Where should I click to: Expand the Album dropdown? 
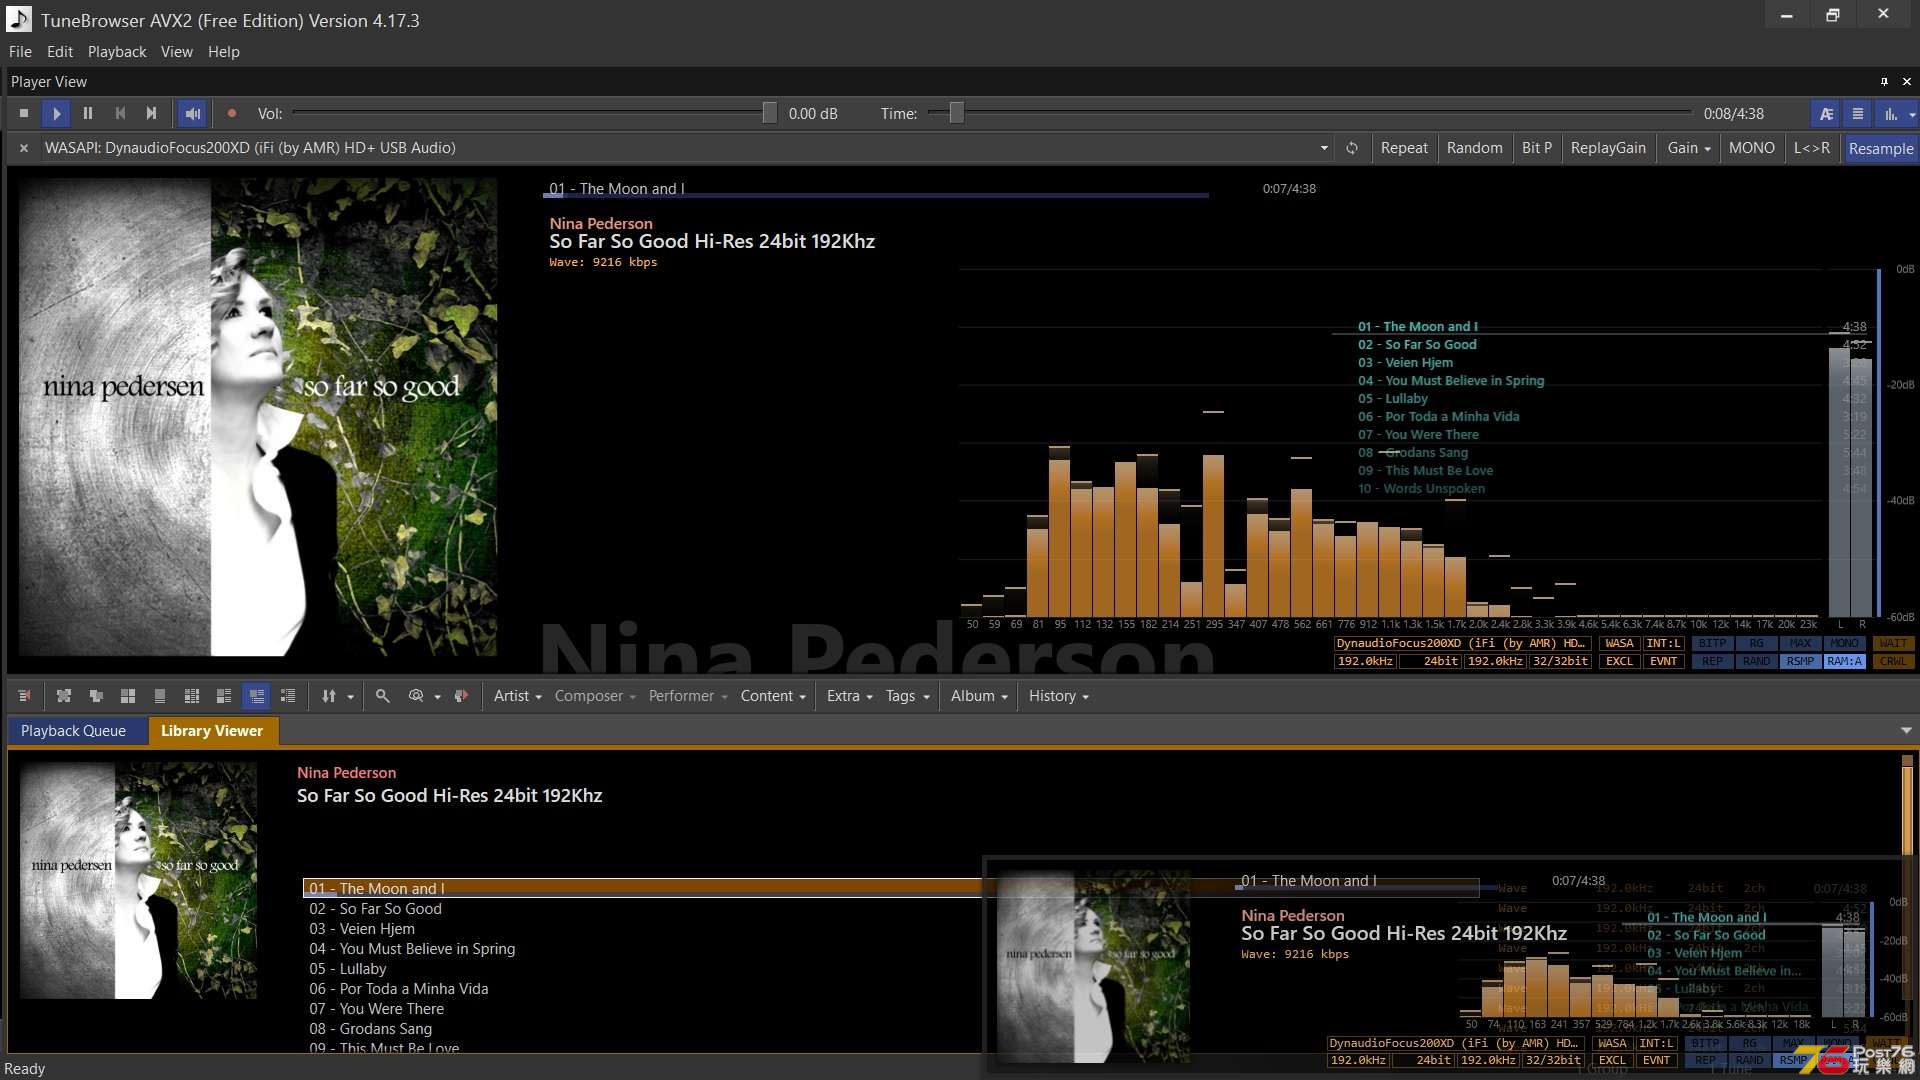click(x=979, y=696)
